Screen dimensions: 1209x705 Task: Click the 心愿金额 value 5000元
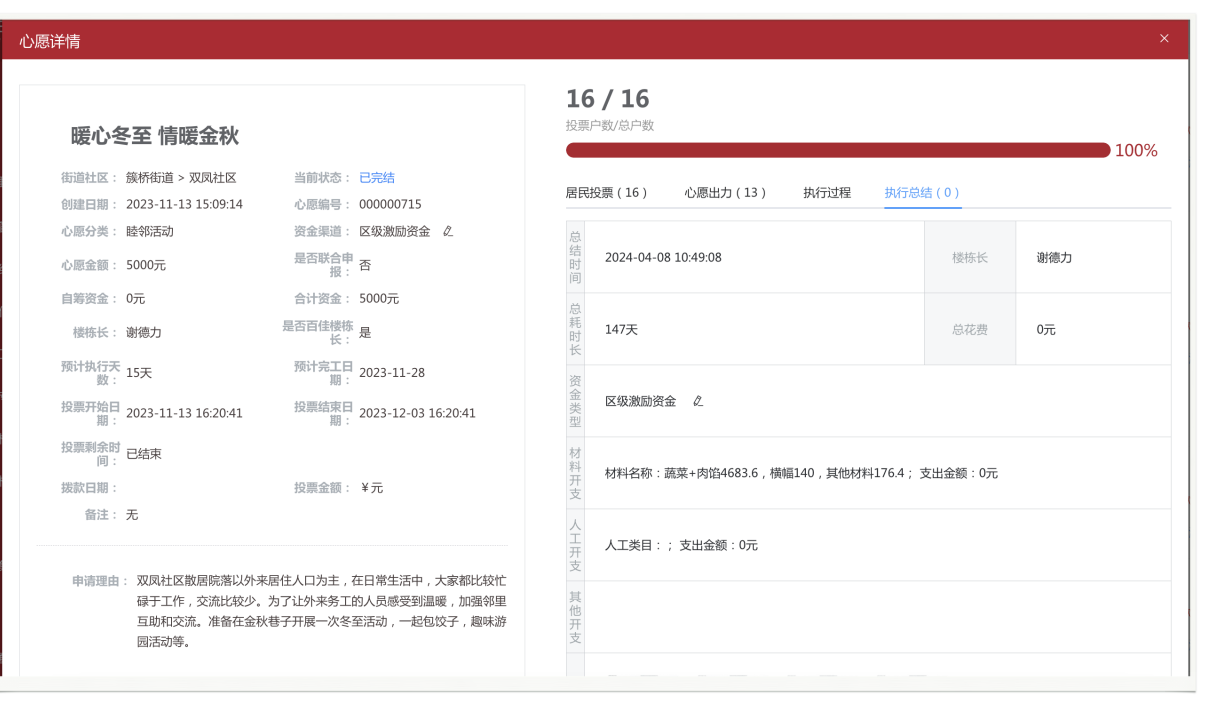(x=146, y=265)
